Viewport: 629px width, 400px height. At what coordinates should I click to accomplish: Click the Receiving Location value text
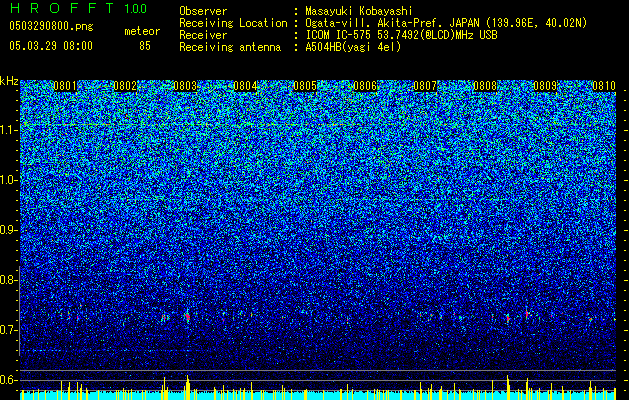pos(446,23)
